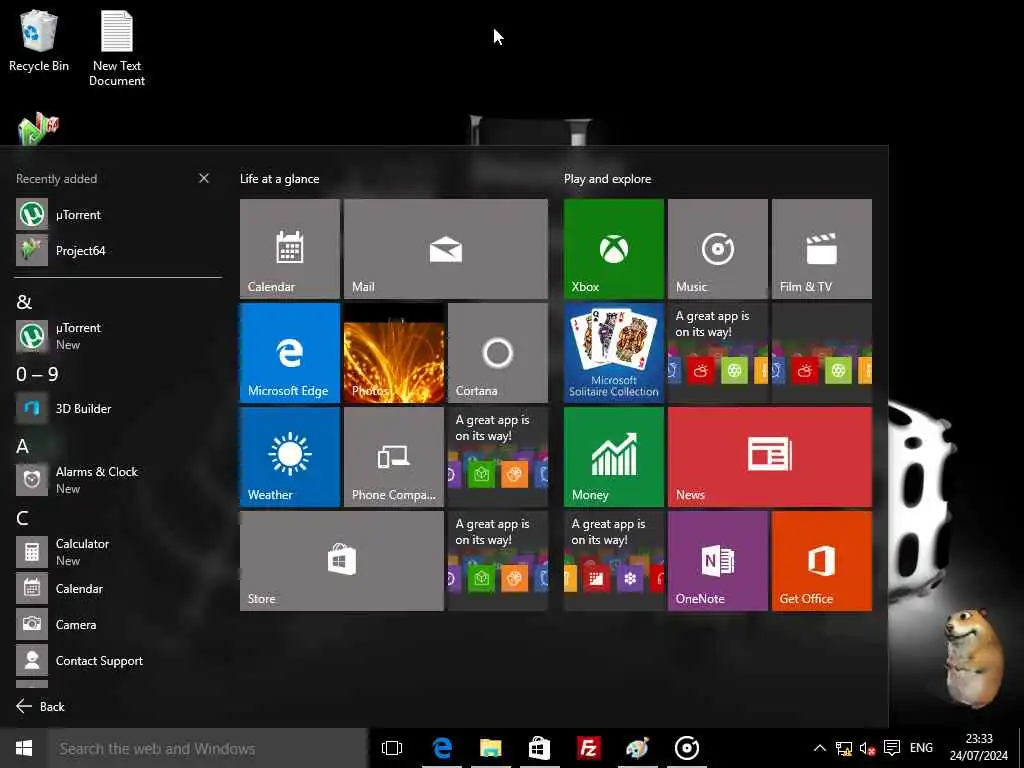Image resolution: width=1024 pixels, height=768 pixels.
Task: Open the Film & TV tile
Action: pyautogui.click(x=822, y=249)
